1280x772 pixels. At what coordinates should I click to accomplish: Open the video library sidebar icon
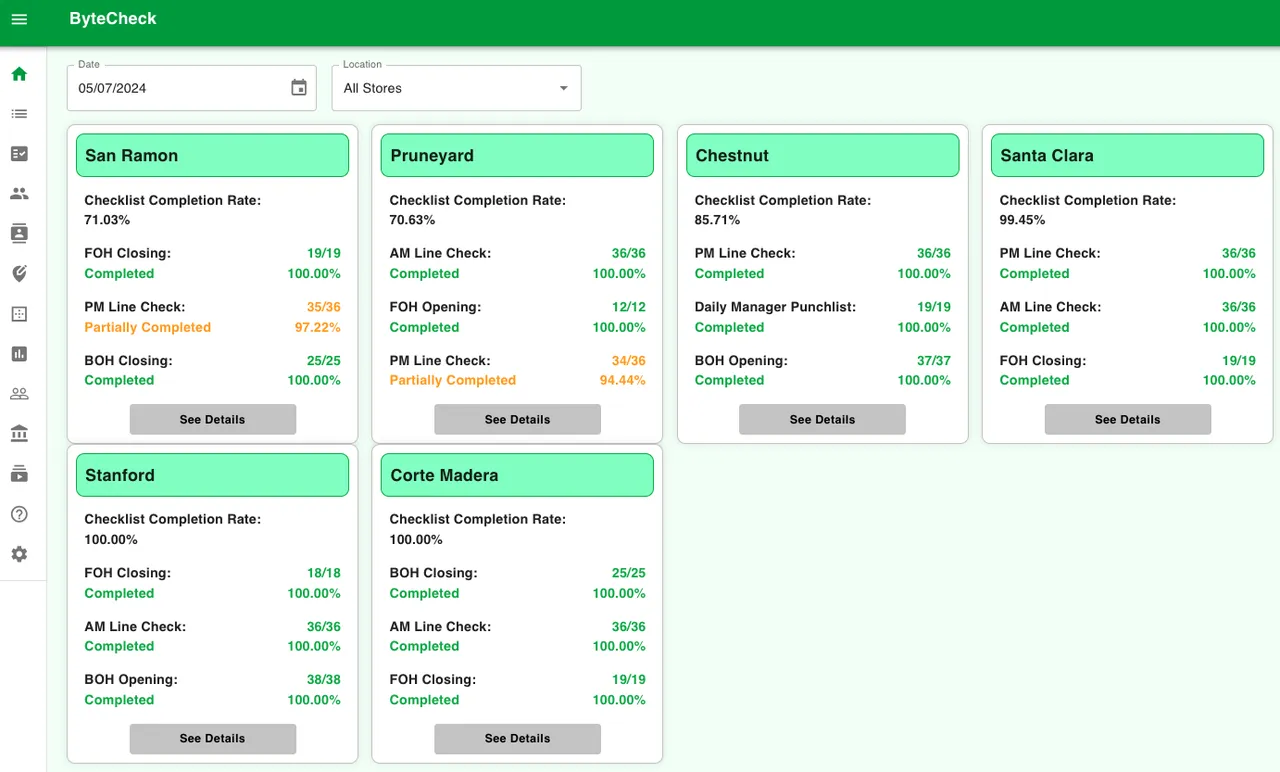[x=19, y=474]
